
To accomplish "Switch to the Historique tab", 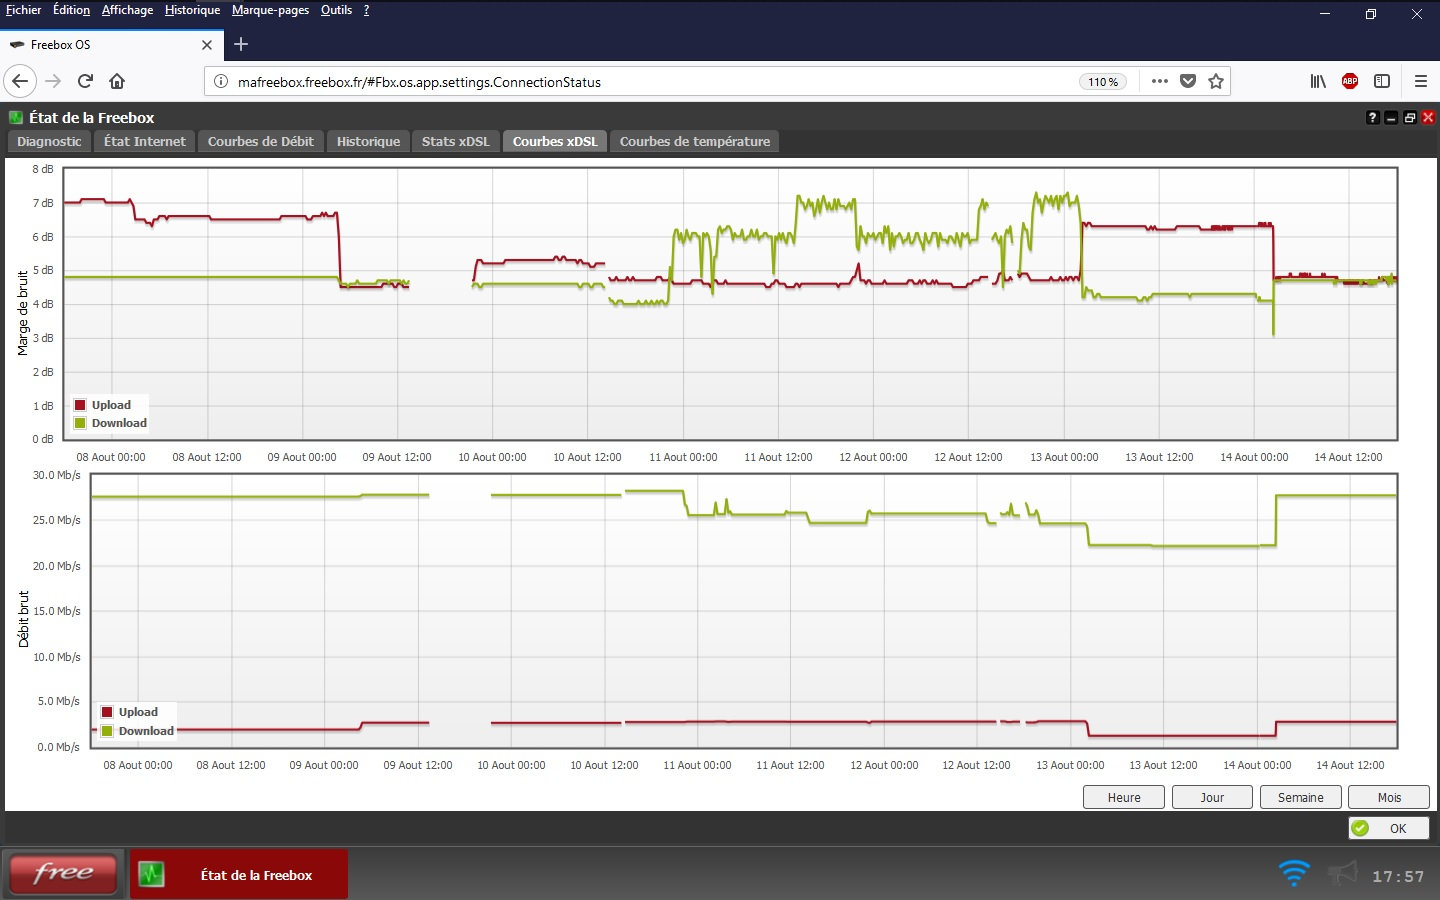I will (x=368, y=142).
